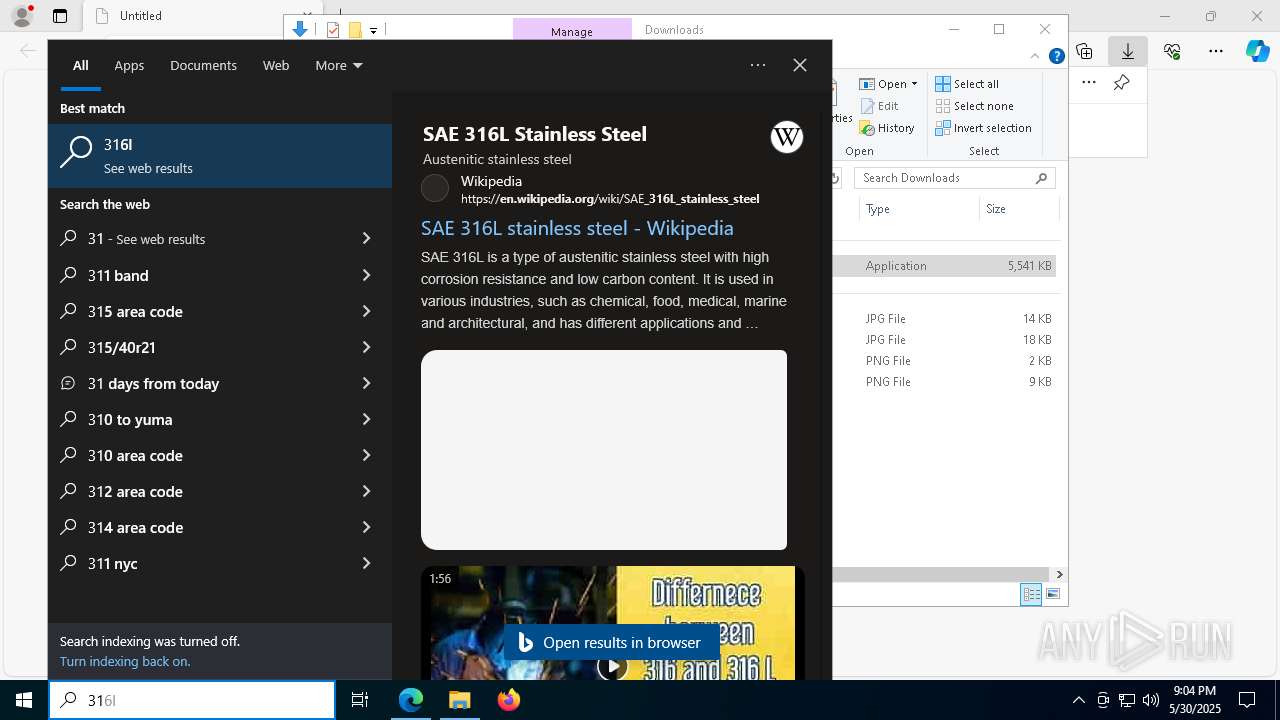Expand arrow for '311 band' suggestion

(366, 275)
